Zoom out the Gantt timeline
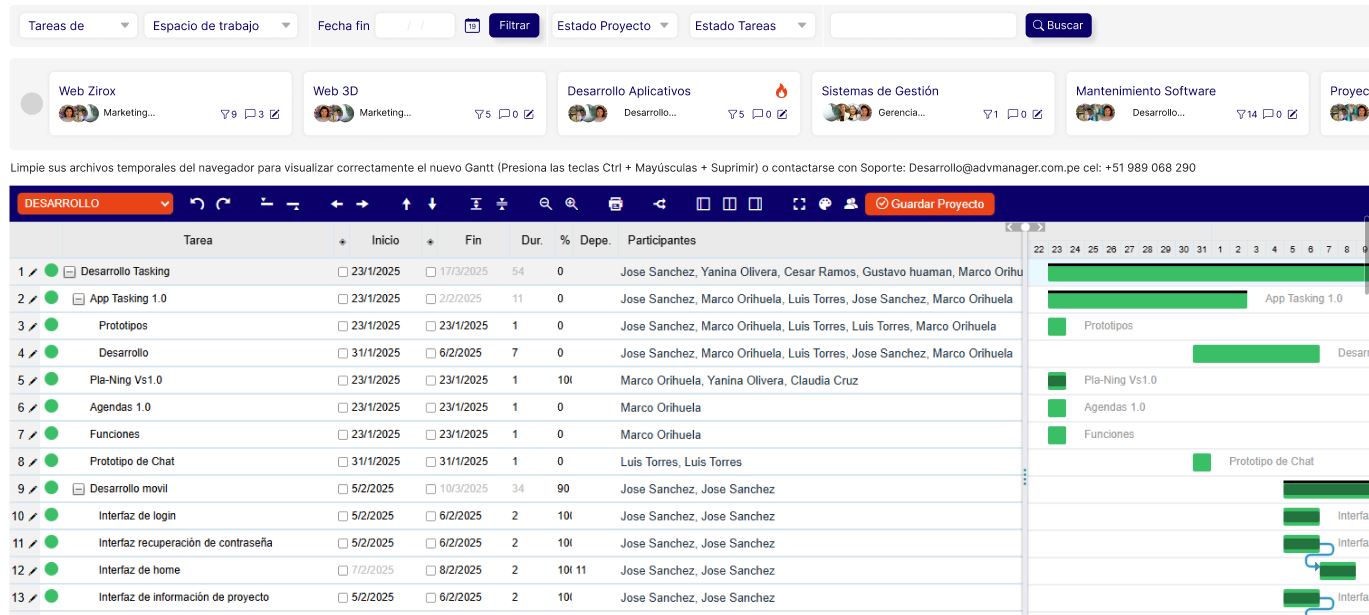This screenshot has width=1369, height=615. point(546,204)
